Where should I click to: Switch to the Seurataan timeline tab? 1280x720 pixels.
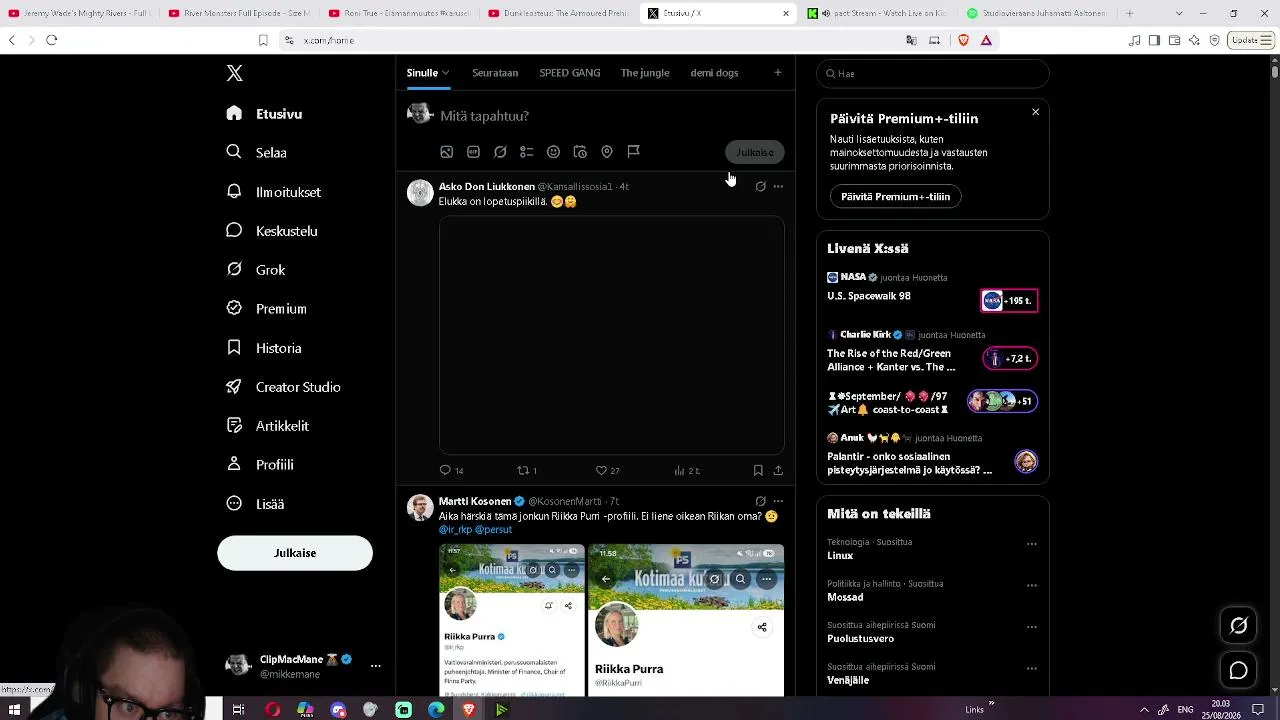495,73
